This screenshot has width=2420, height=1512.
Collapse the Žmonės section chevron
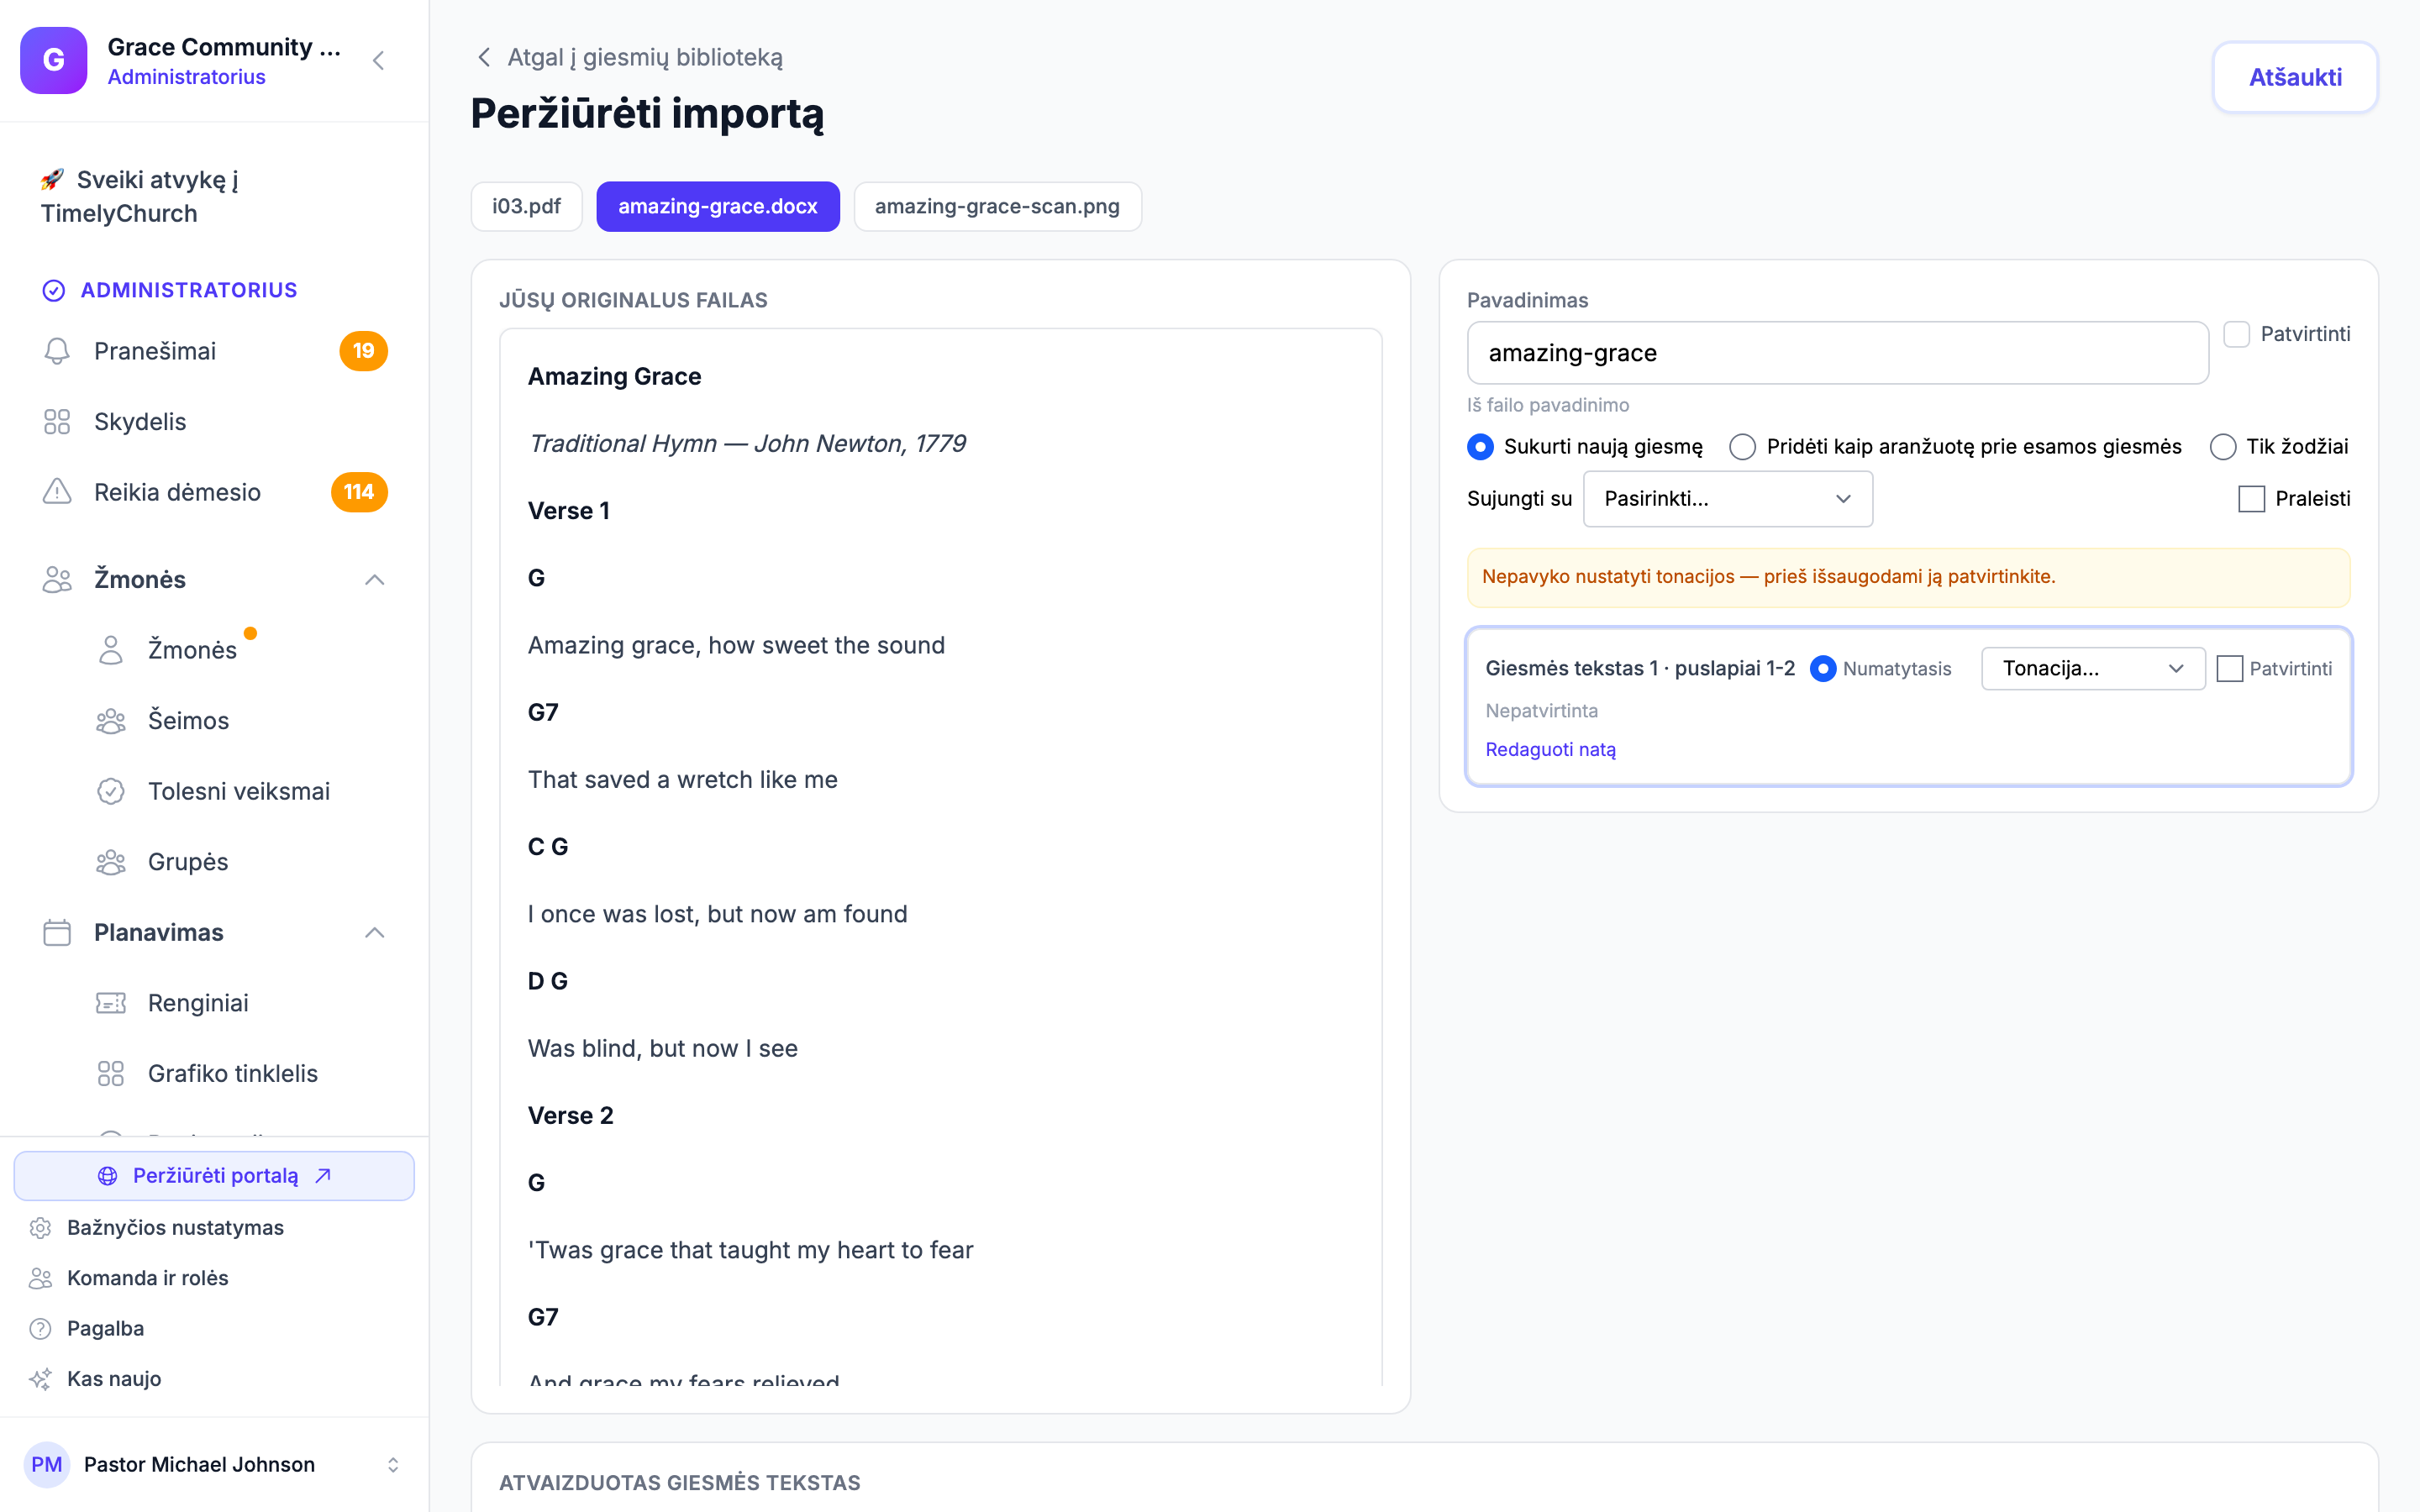pos(375,579)
